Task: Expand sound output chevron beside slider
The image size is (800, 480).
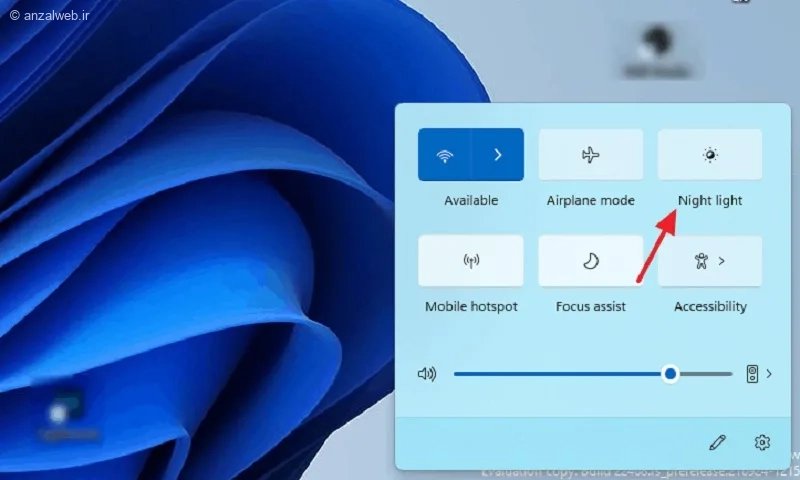Action: point(769,374)
